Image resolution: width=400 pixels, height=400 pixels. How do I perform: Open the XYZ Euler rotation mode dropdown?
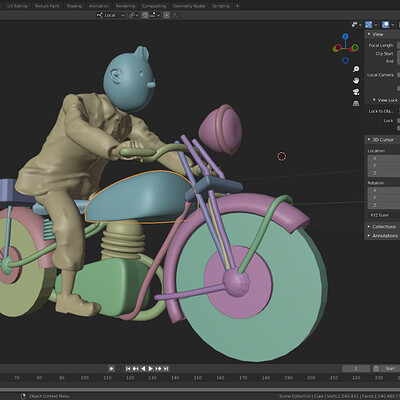point(384,215)
